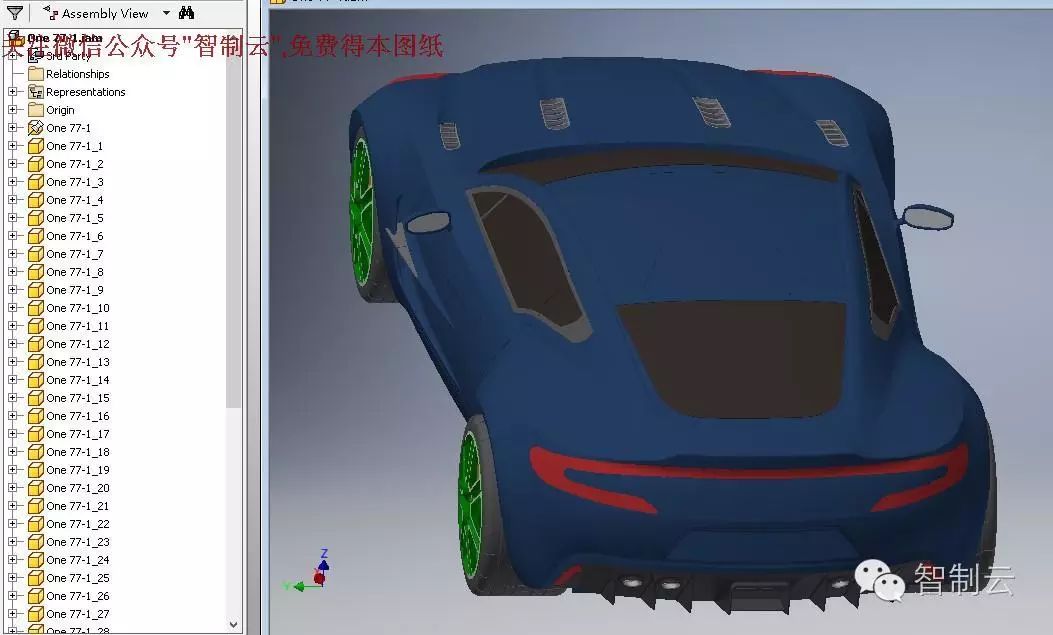Image resolution: width=1053 pixels, height=635 pixels.
Task: Expand the One 77-1_18 node
Action: [x=12, y=452]
